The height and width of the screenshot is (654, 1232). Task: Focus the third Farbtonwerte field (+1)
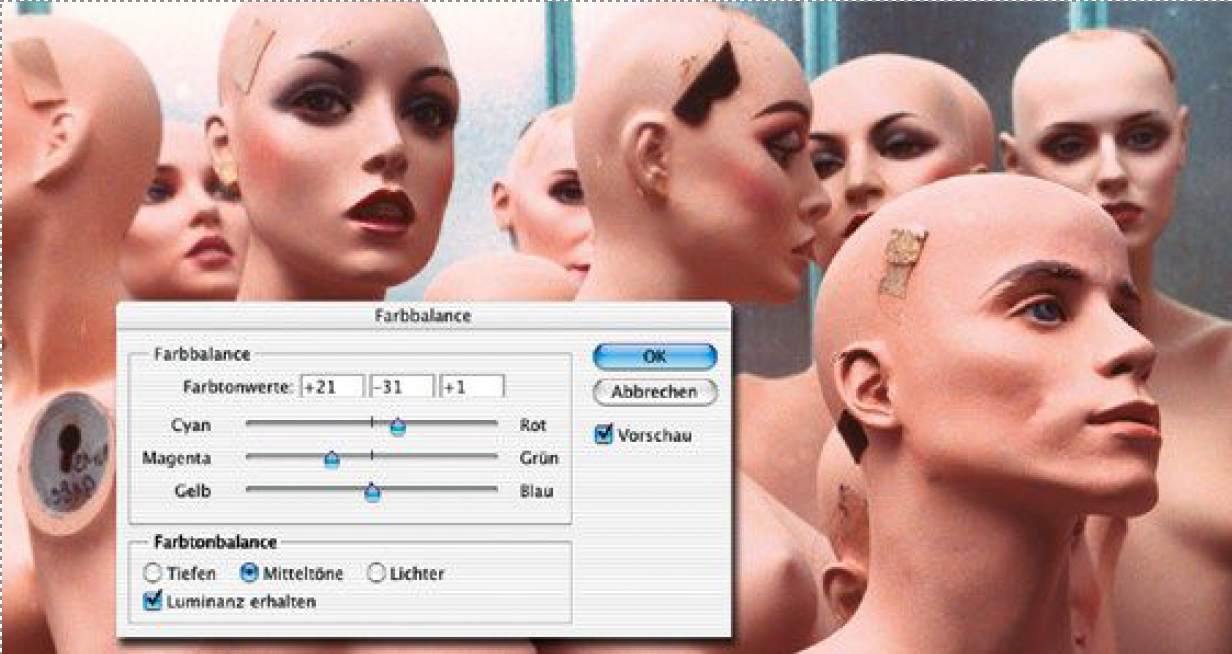pos(472,386)
